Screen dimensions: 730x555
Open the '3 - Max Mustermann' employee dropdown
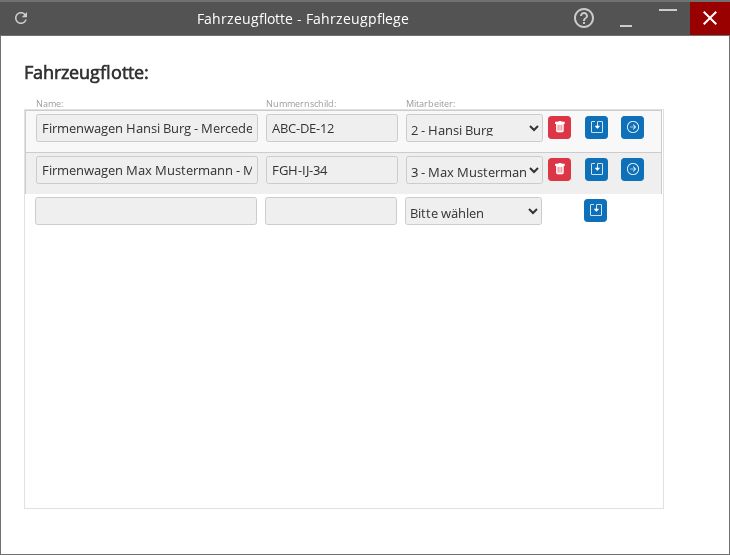(474, 170)
